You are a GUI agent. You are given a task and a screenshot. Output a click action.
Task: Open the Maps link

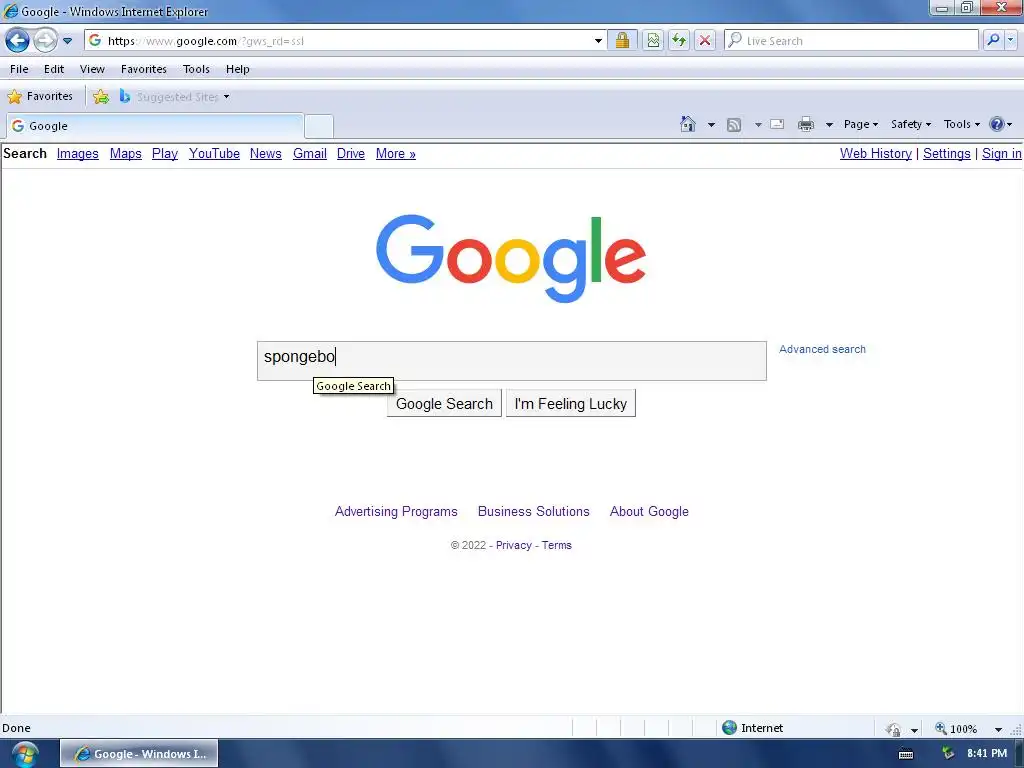coord(125,153)
